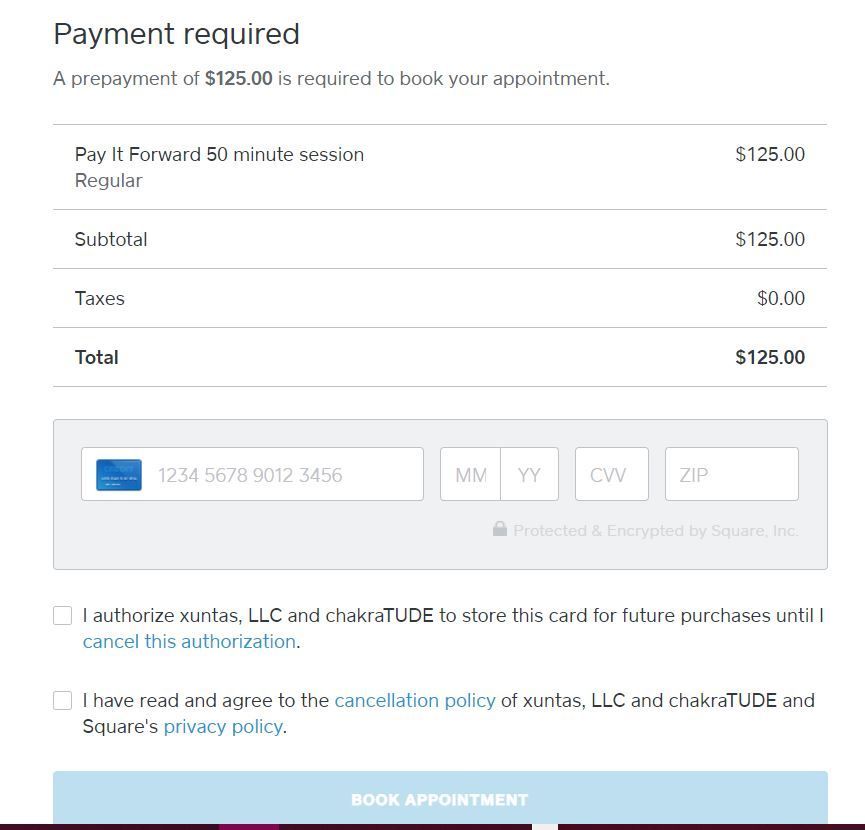Select the 'Pay It Forward 50 minute session' item
The height and width of the screenshot is (830, 865).
[219, 155]
